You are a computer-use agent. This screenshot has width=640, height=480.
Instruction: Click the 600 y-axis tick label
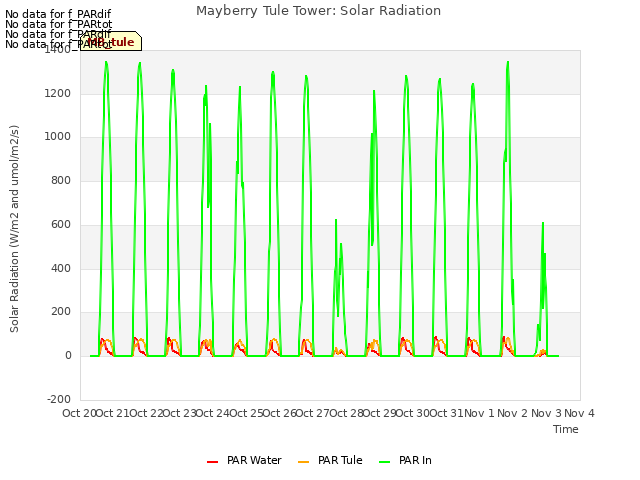pyautogui.click(x=61, y=224)
